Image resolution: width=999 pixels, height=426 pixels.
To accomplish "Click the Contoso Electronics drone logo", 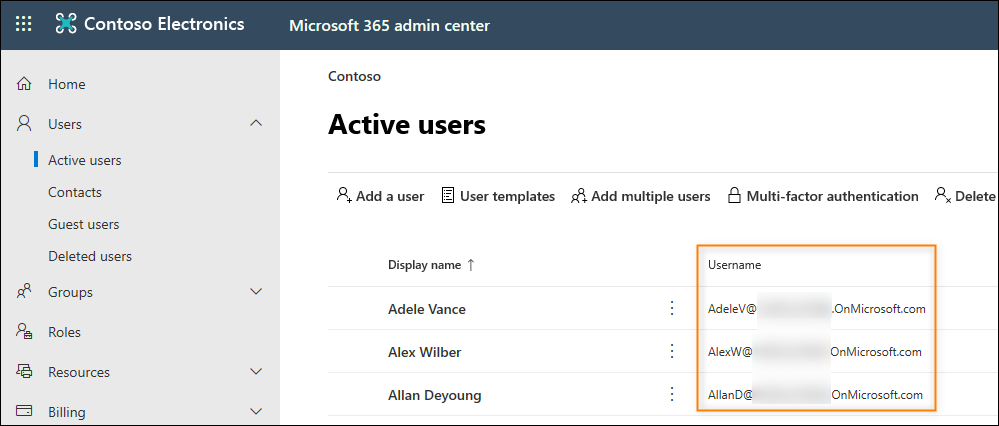I will click(66, 24).
